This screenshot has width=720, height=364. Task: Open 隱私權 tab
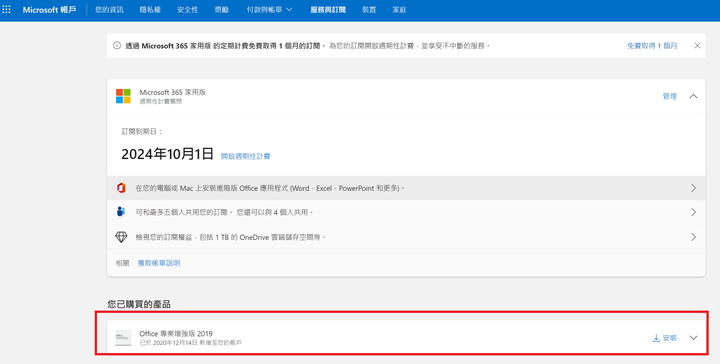[x=150, y=10]
